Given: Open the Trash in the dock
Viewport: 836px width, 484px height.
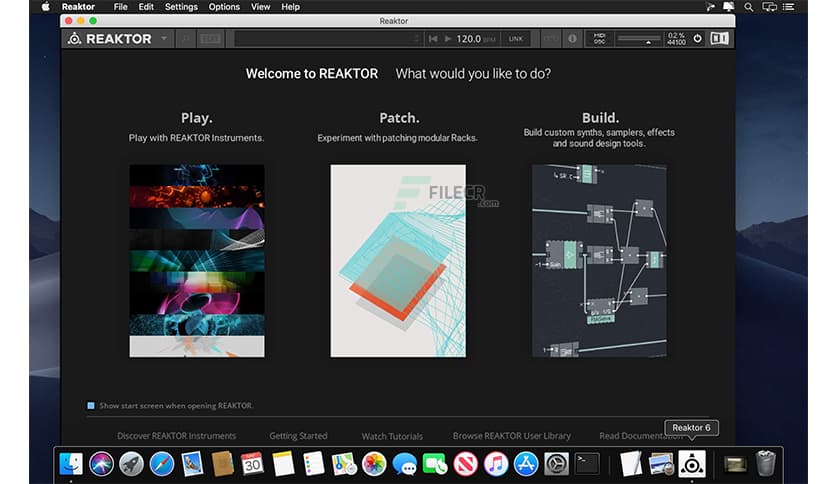Looking at the screenshot, I should click(x=766, y=463).
